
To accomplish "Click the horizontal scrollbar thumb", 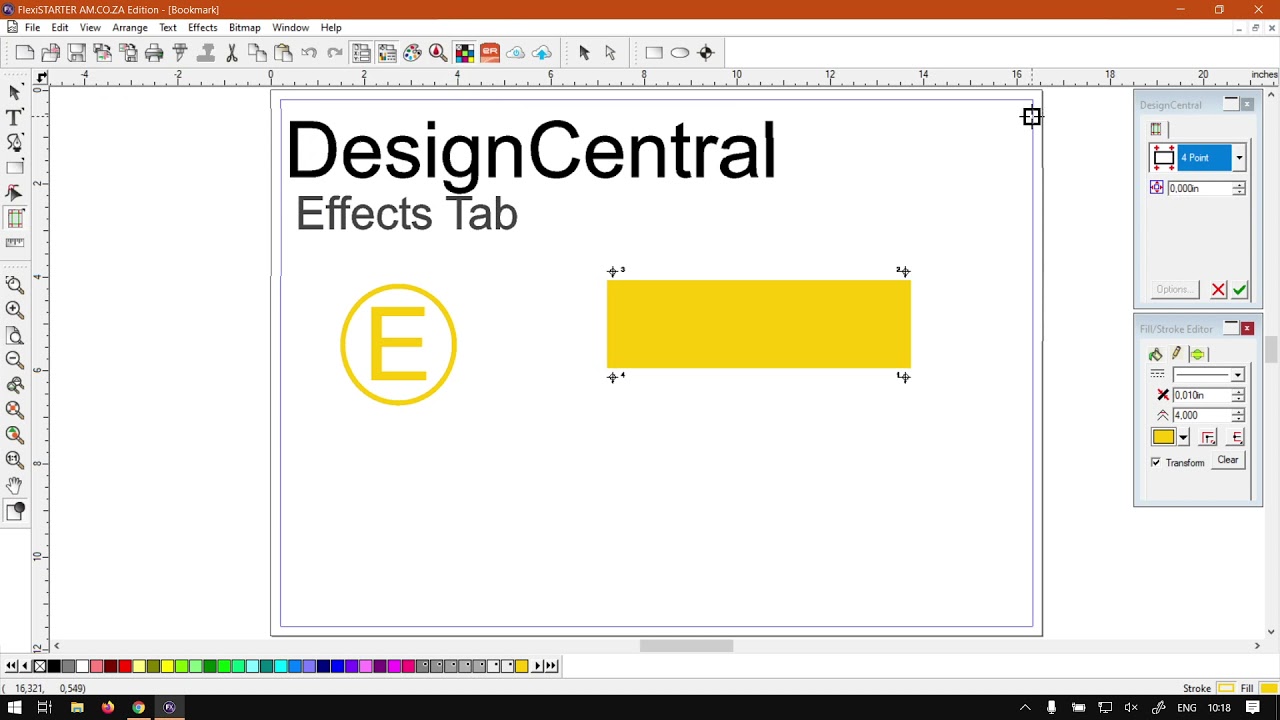I will (686, 646).
